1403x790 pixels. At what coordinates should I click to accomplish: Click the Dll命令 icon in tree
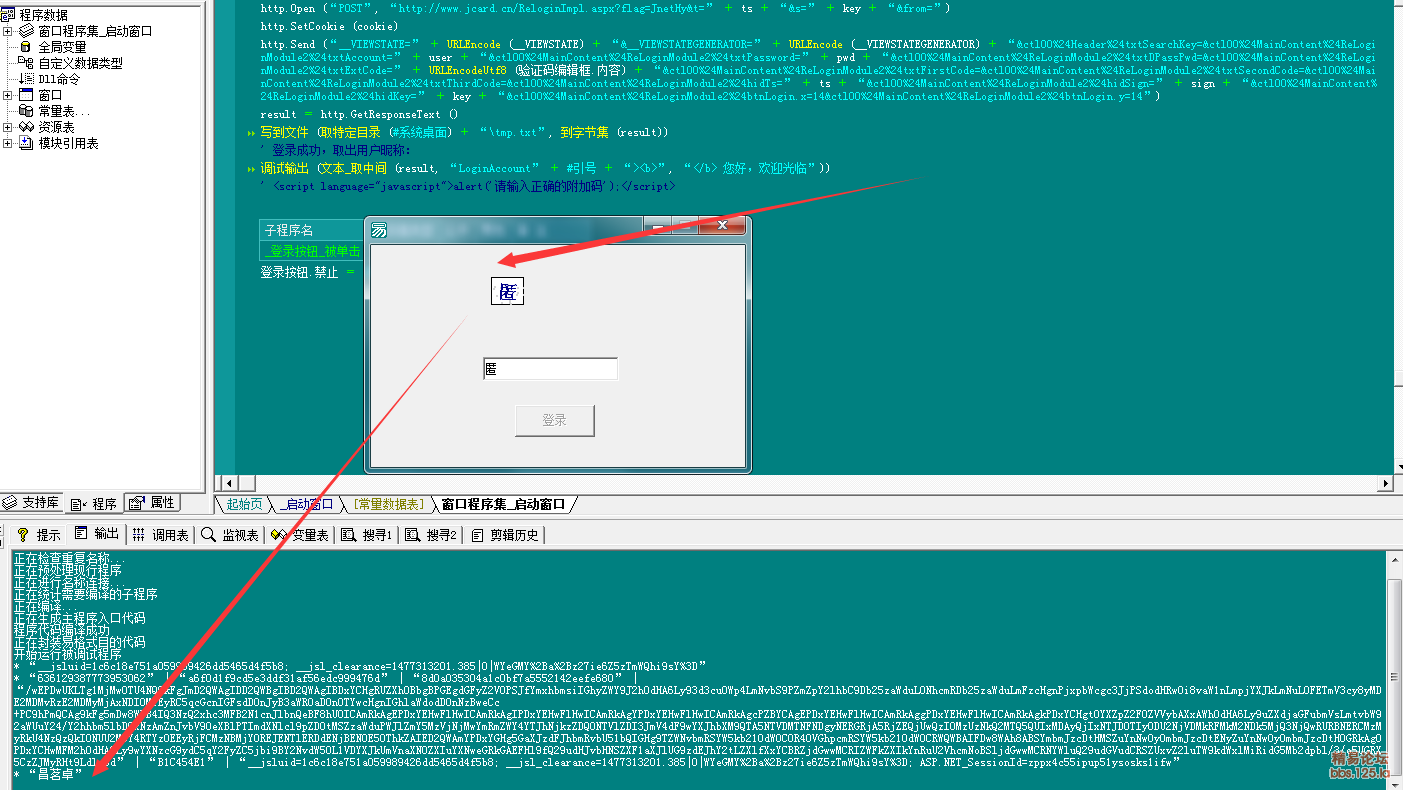pyautogui.click(x=25, y=79)
